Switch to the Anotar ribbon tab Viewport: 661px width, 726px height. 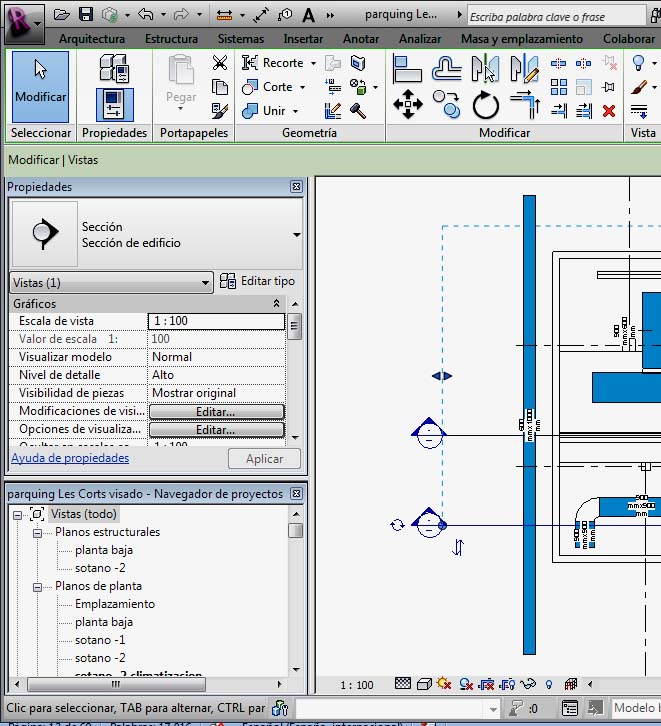point(360,39)
